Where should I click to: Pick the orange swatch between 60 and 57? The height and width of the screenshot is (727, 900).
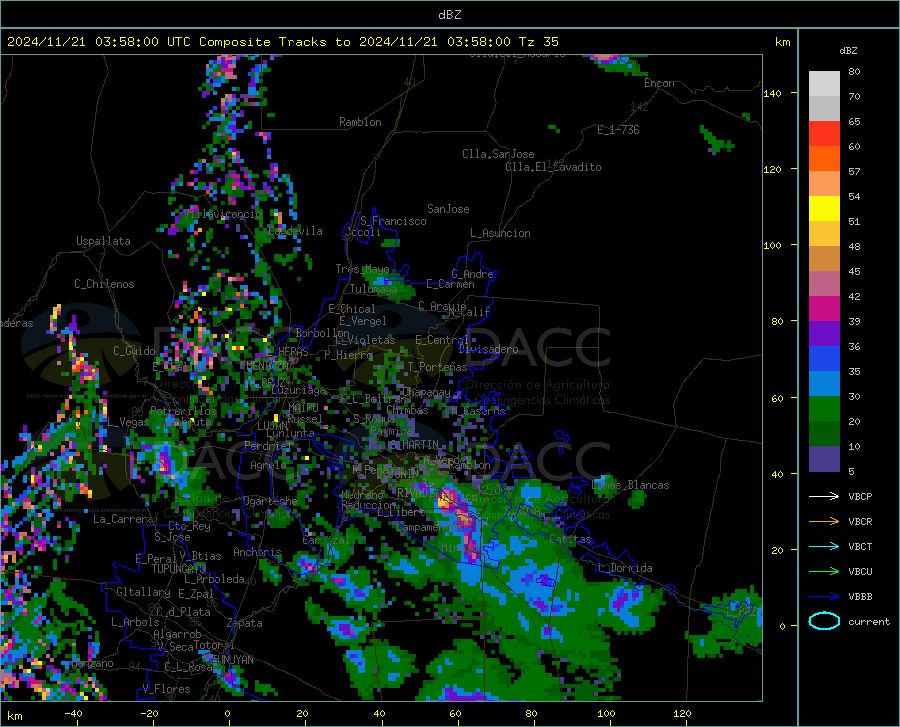click(x=824, y=159)
